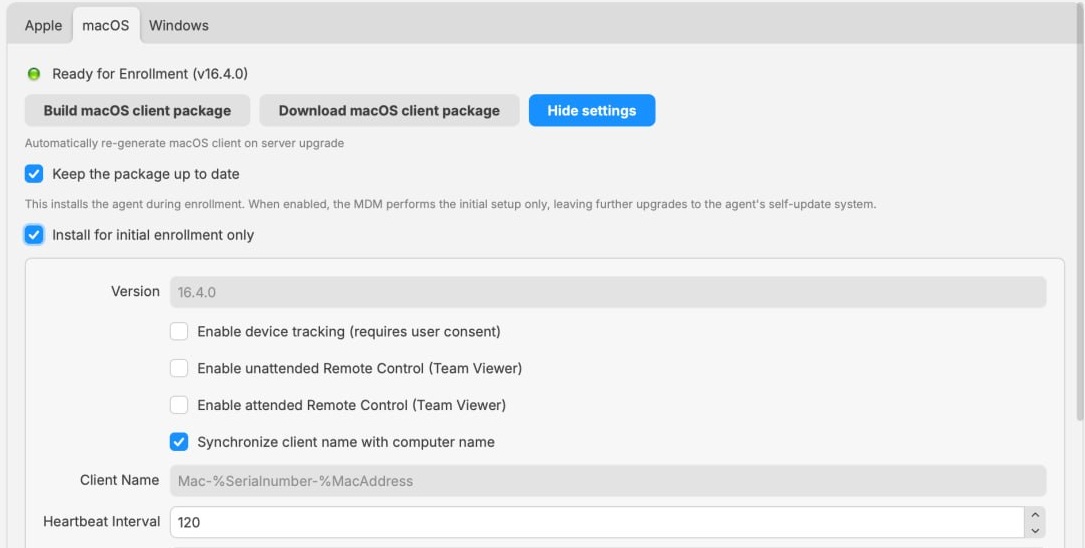Click Download macOS client package button
The width and height of the screenshot is (1085, 548).
[x=389, y=111]
